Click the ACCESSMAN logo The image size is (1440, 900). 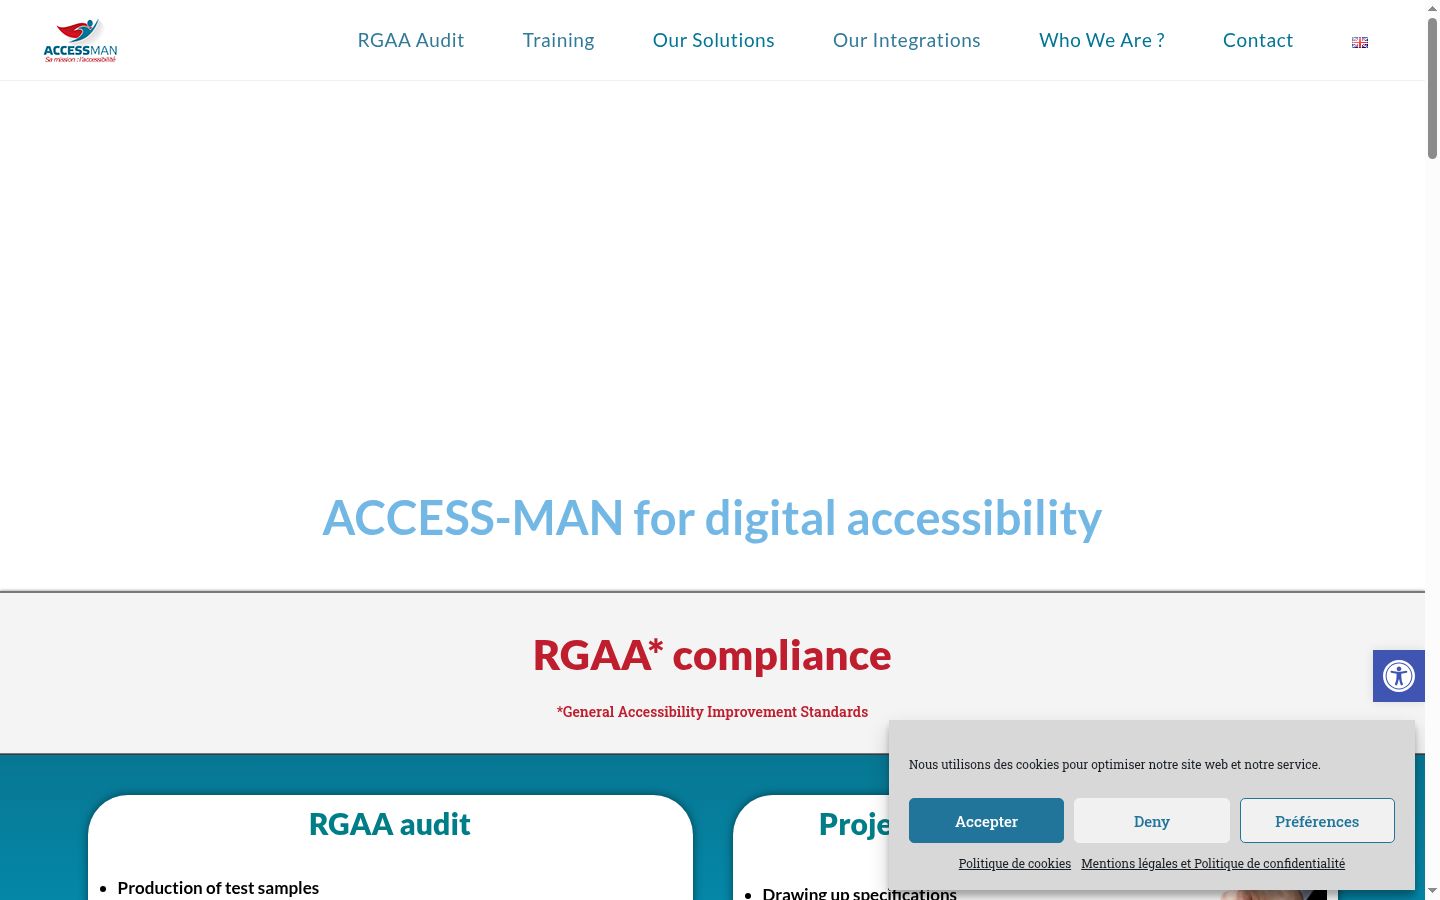point(80,40)
